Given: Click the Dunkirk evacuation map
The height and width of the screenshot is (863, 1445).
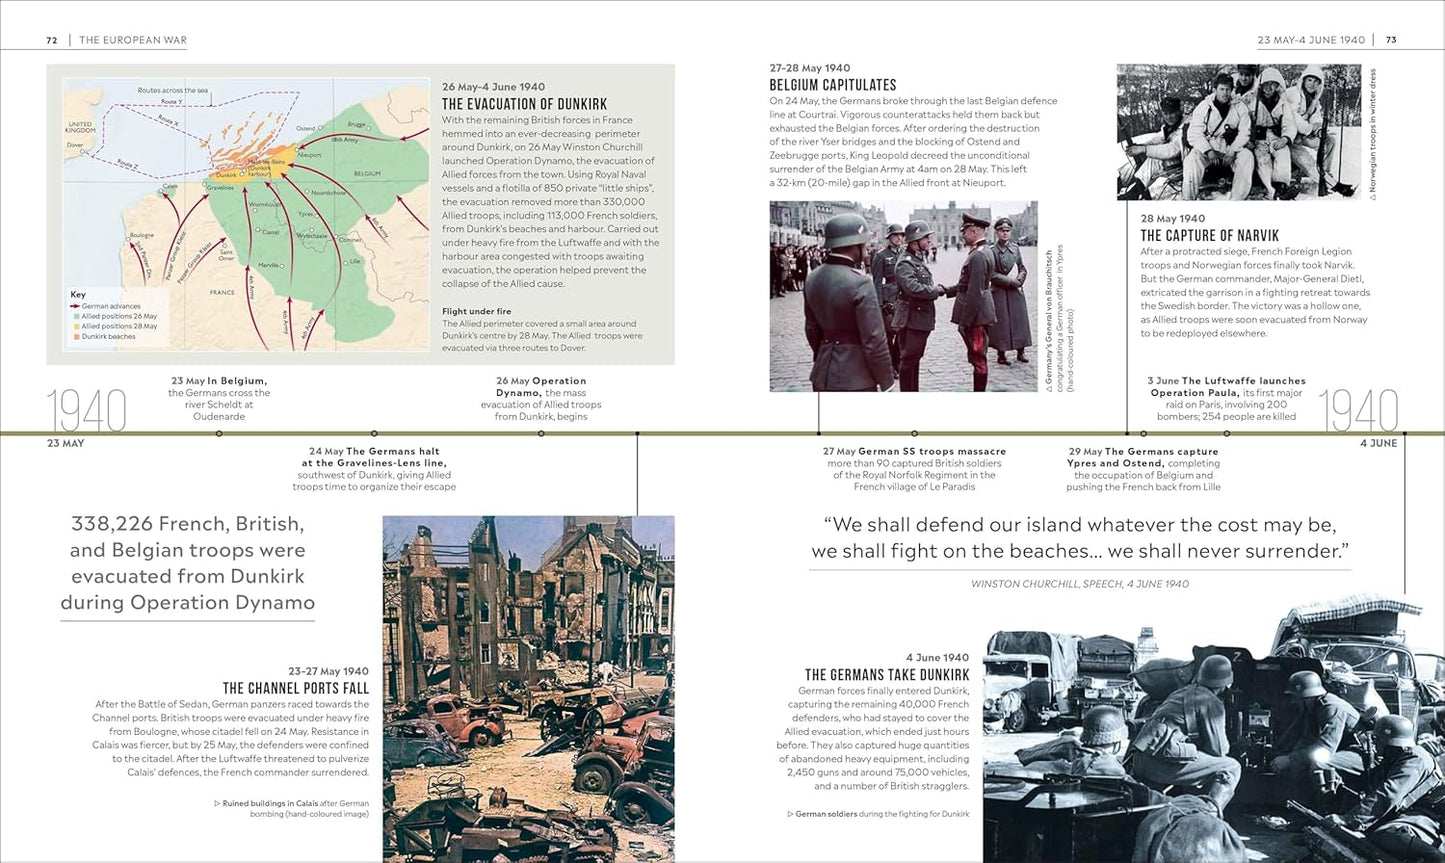Looking at the screenshot, I should [247, 214].
